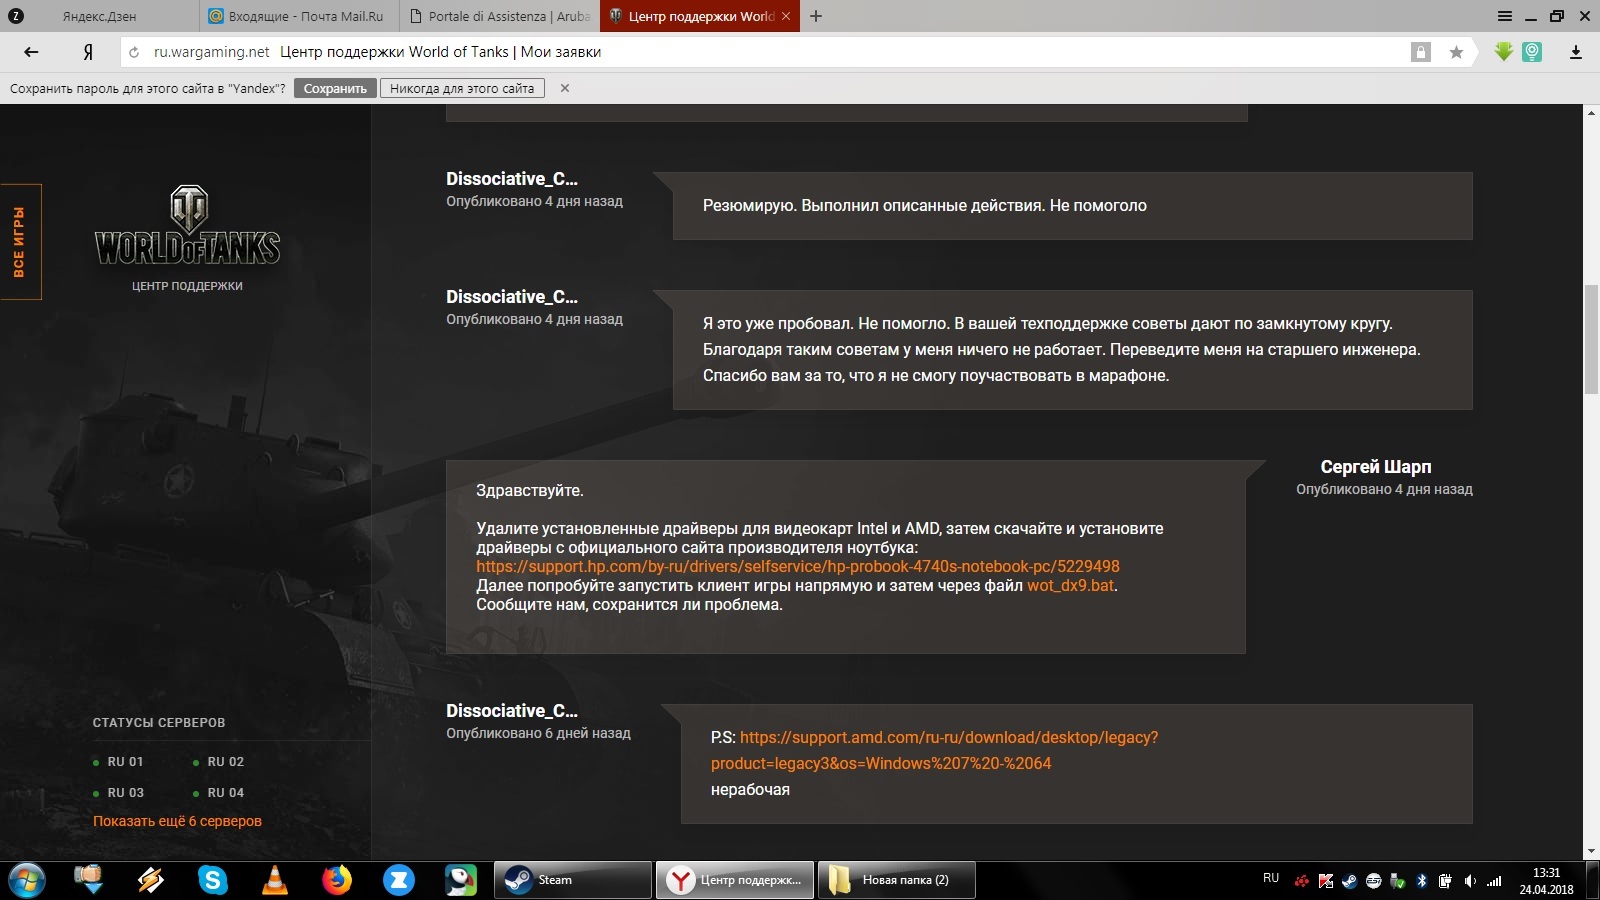1600x900 pixels.
Task: Click the page vertical scrollbar thumb
Action: click(1591, 340)
